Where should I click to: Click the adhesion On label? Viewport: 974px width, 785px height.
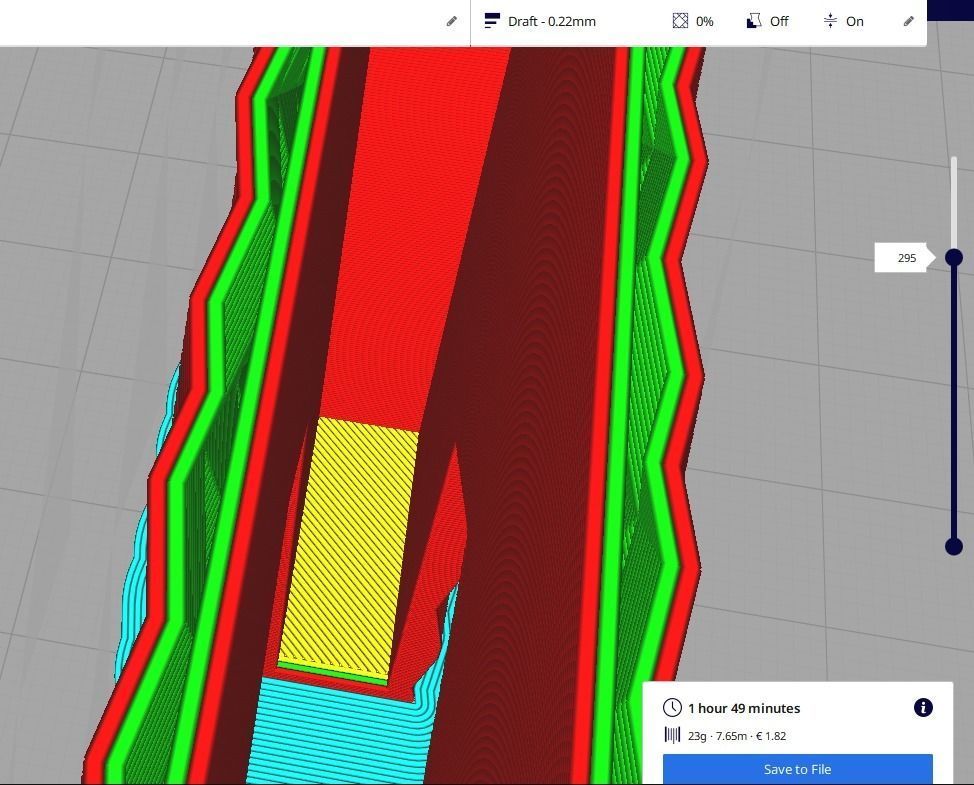tap(855, 21)
